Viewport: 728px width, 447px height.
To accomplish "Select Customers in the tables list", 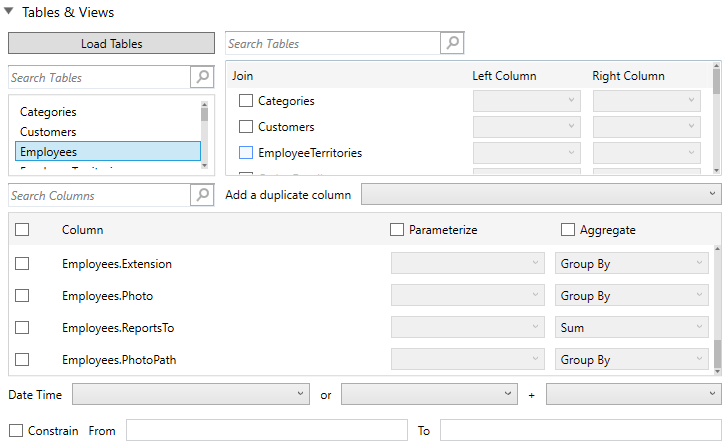I will tap(48, 132).
